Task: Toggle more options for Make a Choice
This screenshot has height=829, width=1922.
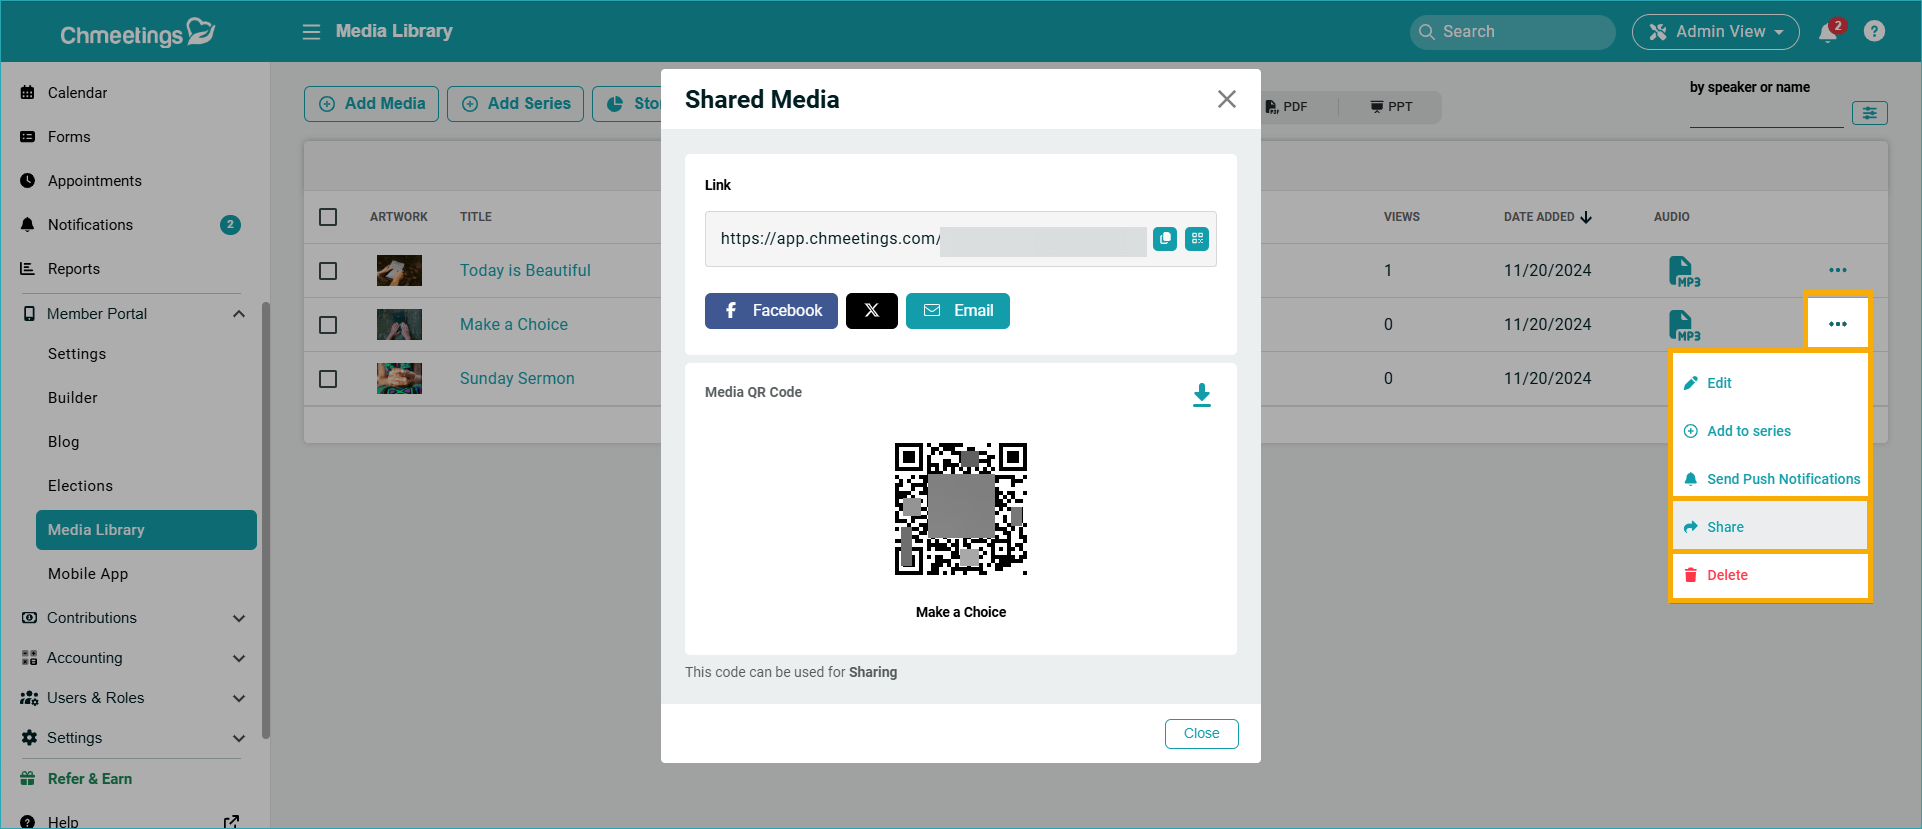Action: (1838, 324)
